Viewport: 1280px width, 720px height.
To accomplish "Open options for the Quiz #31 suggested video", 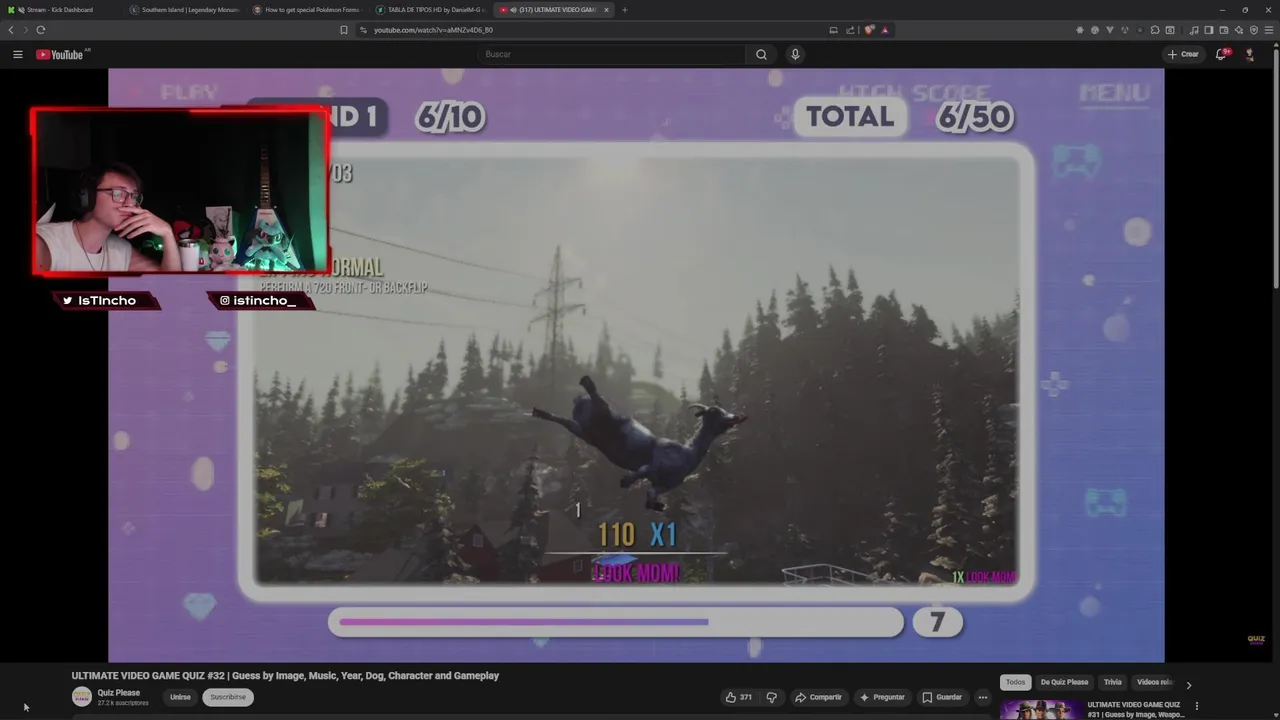I will [x=1197, y=706].
